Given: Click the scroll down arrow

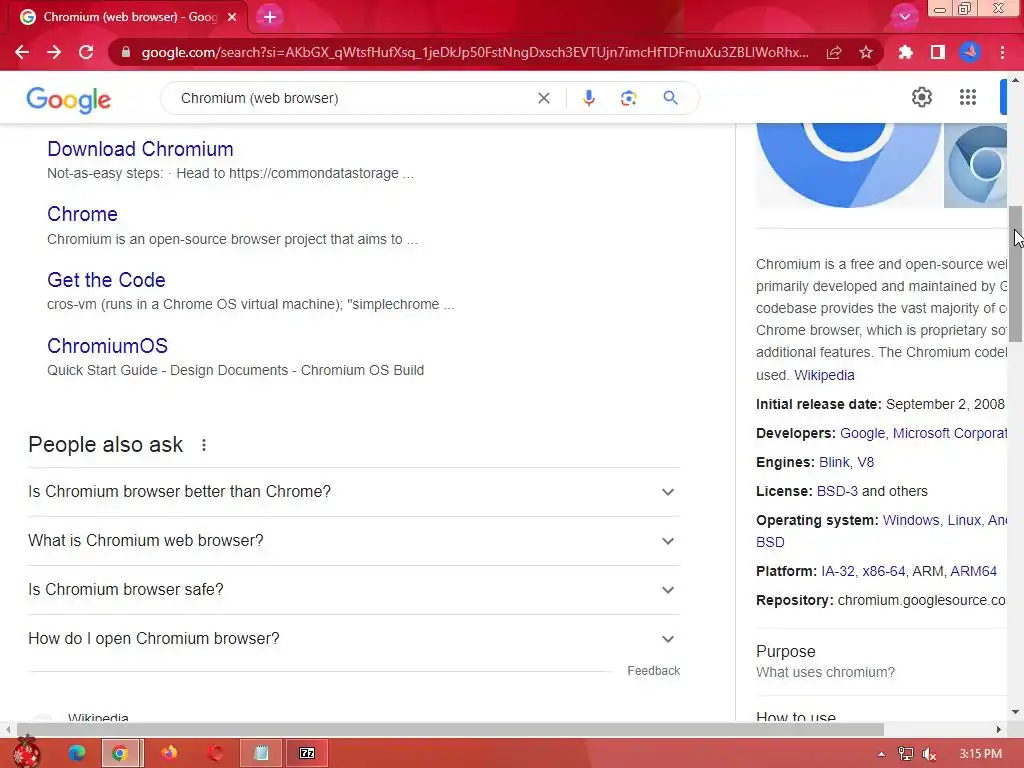Looking at the screenshot, I should (1015, 712).
